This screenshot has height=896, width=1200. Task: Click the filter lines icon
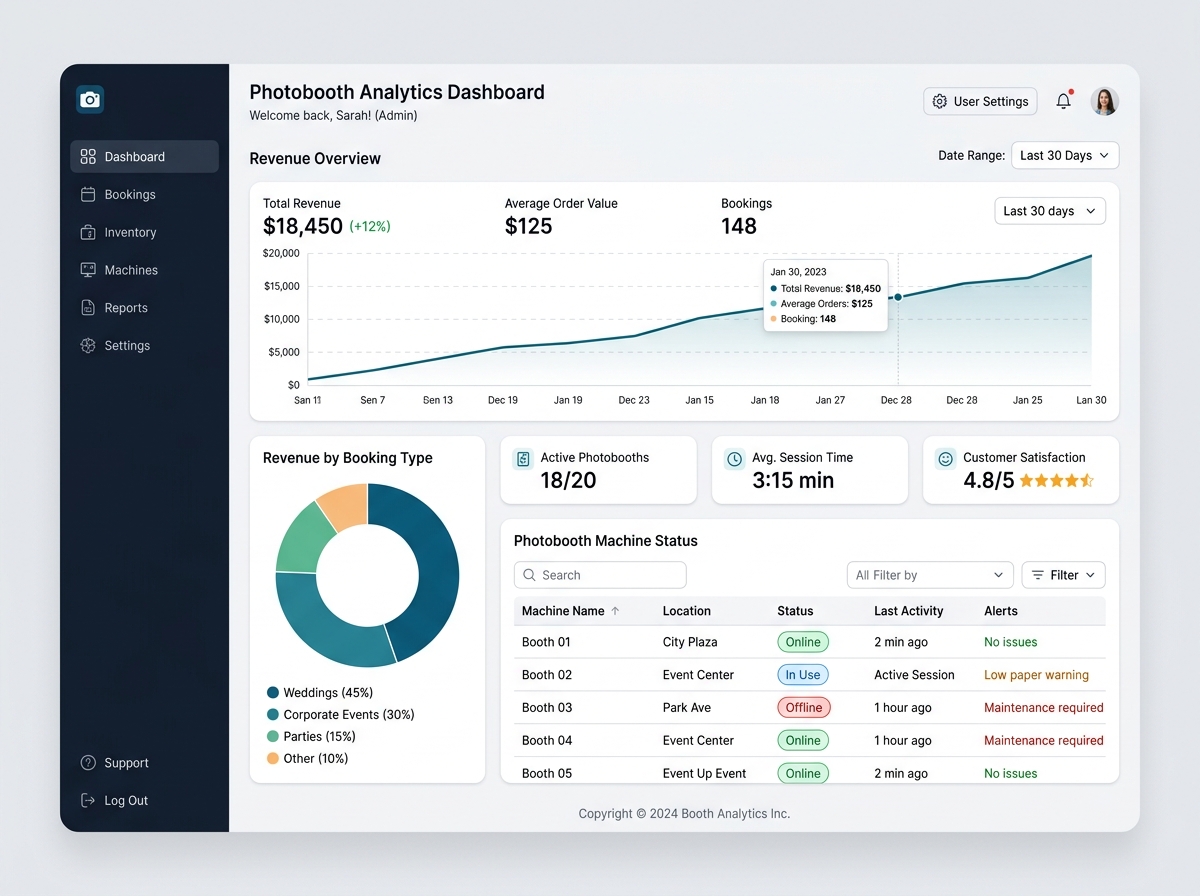pyautogui.click(x=1038, y=575)
